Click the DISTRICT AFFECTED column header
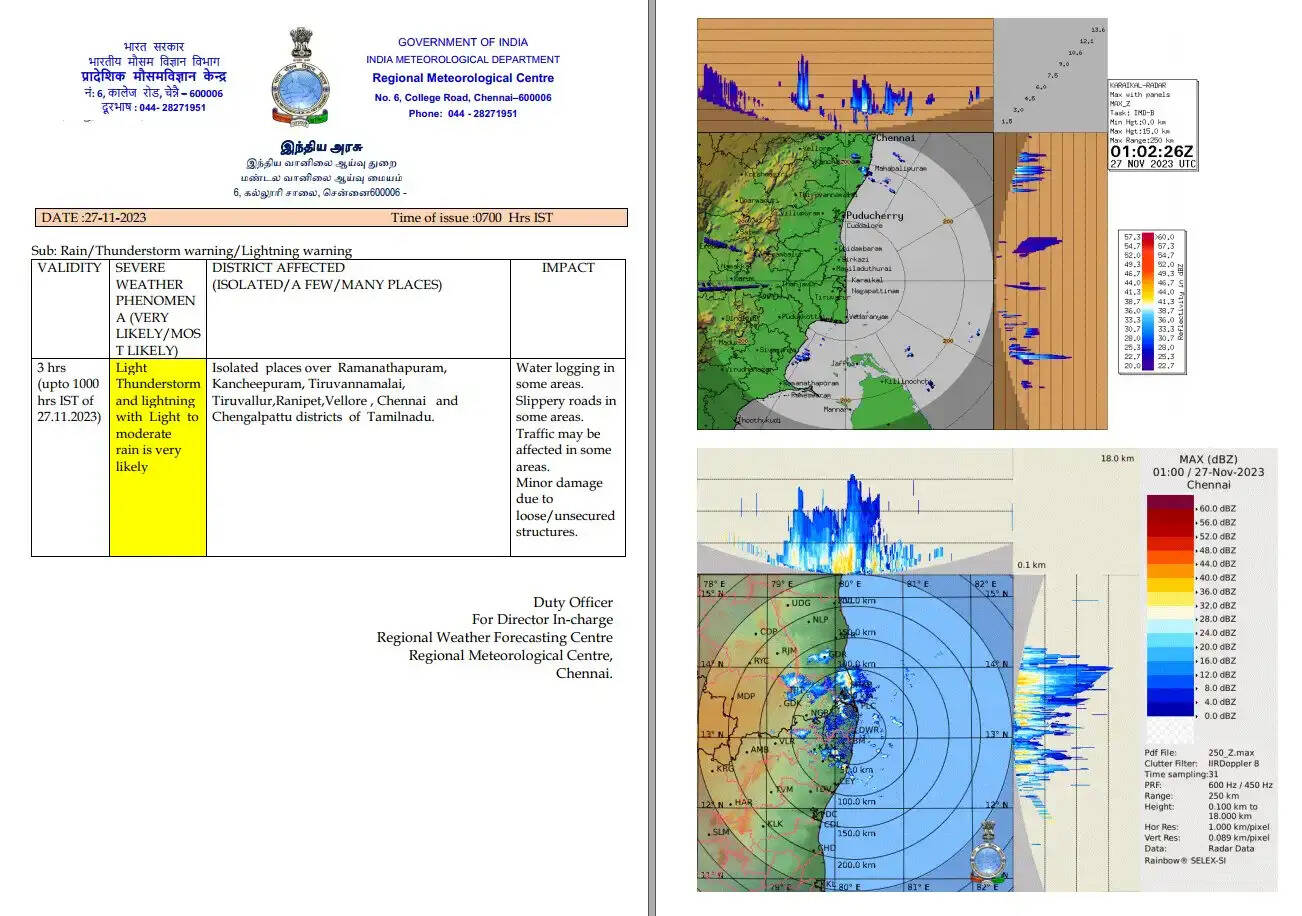 pyautogui.click(x=278, y=268)
